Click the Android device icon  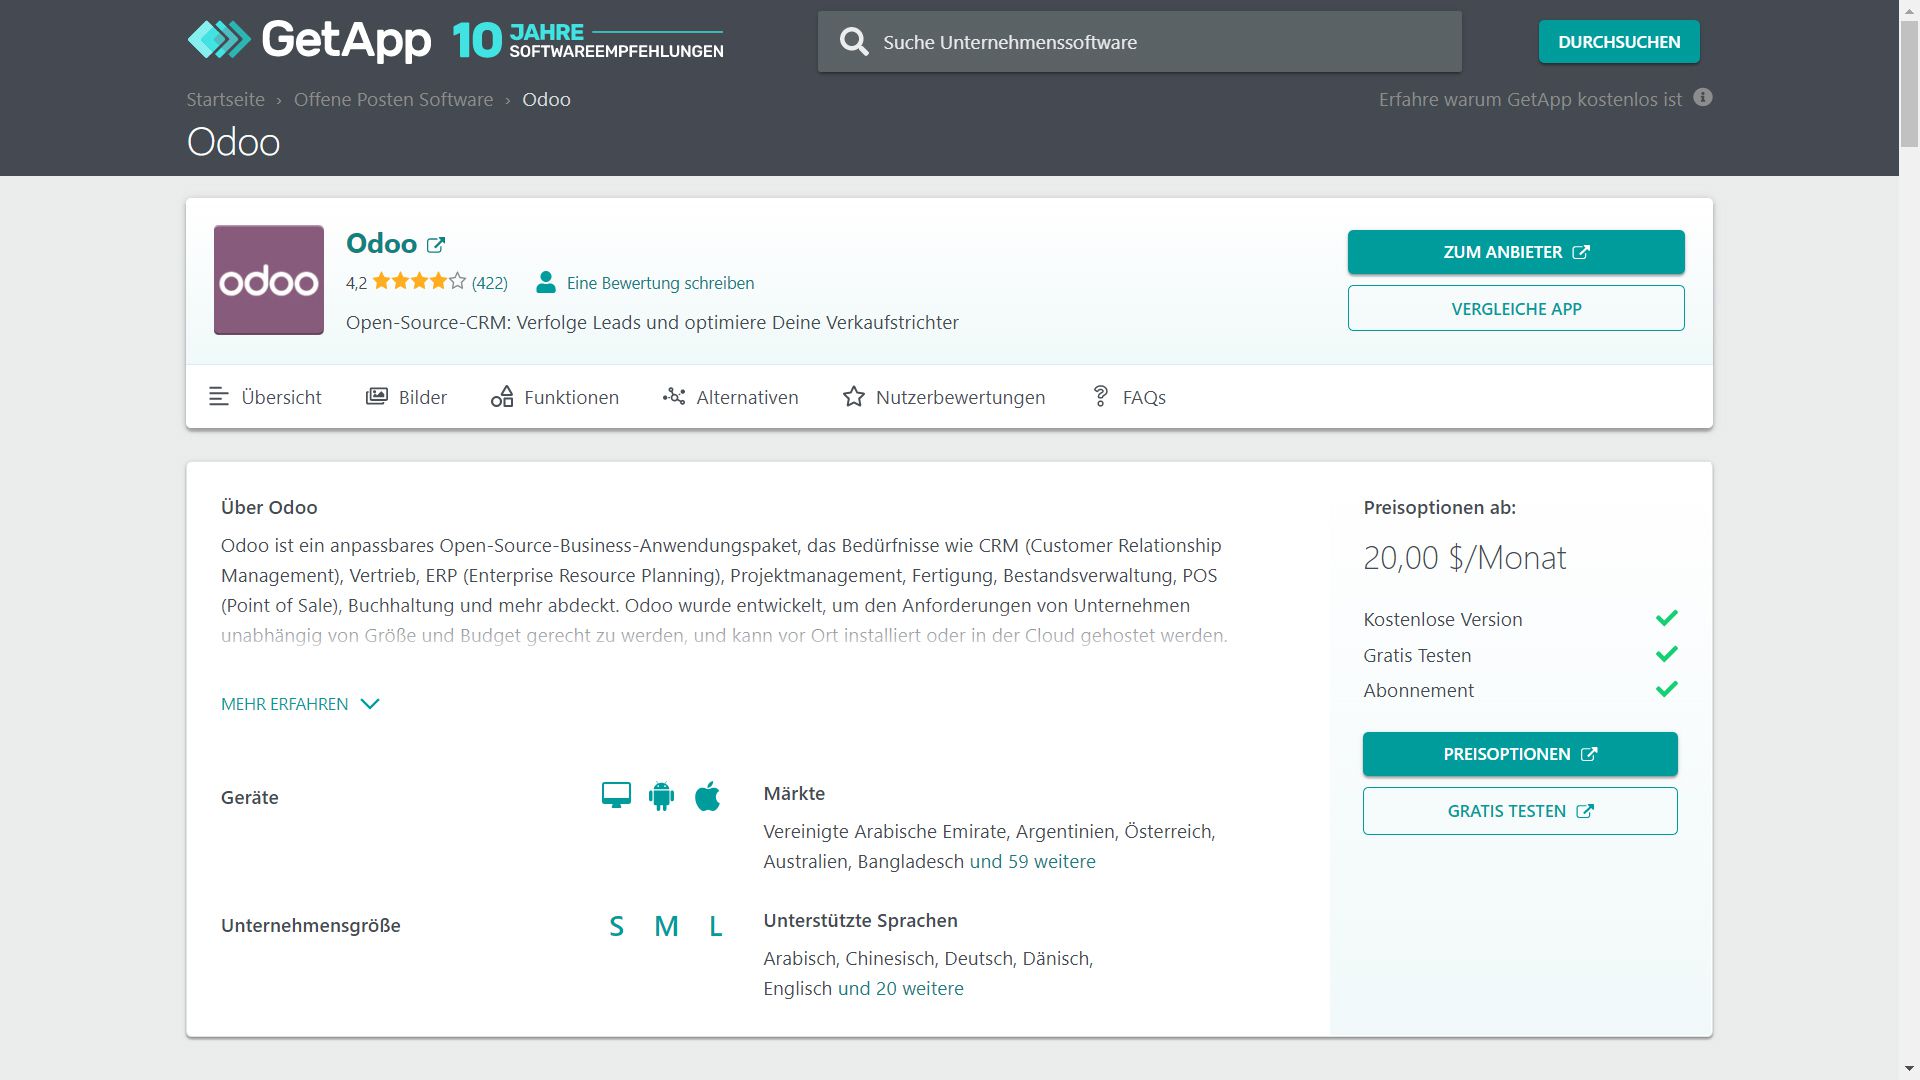pos(661,796)
